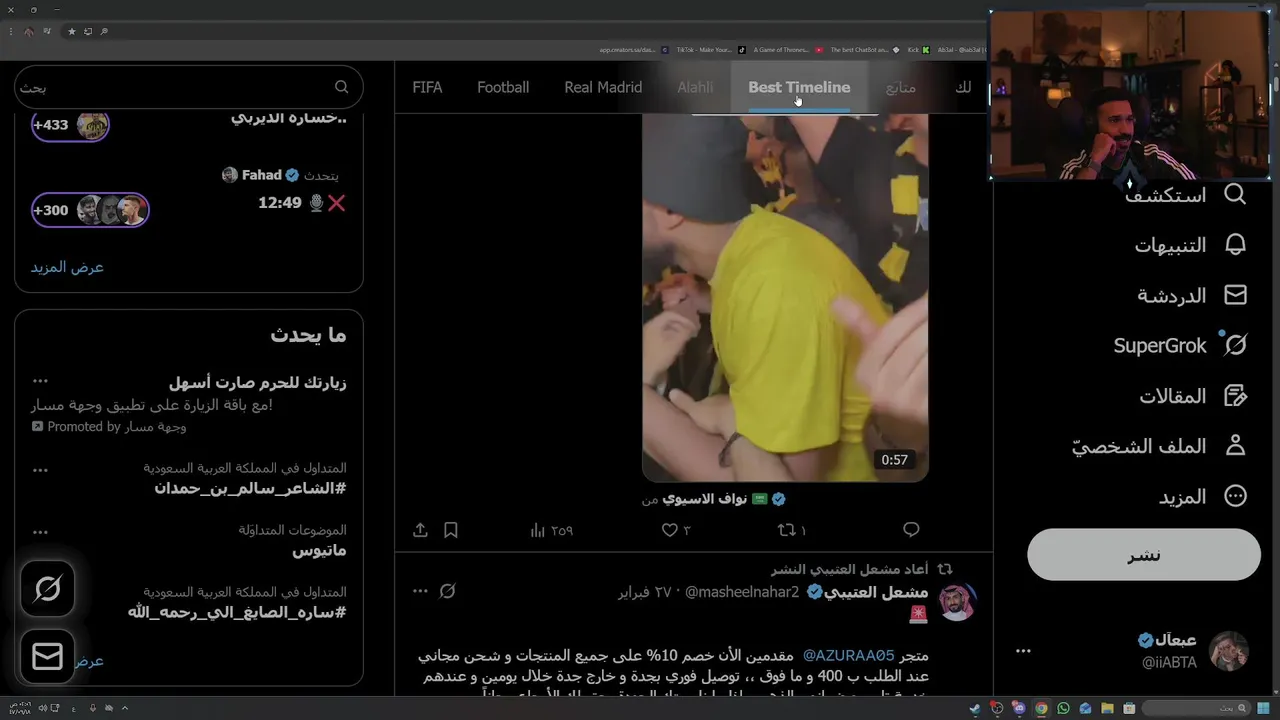
Task: Switch to FIFA timeline tab
Action: point(427,87)
